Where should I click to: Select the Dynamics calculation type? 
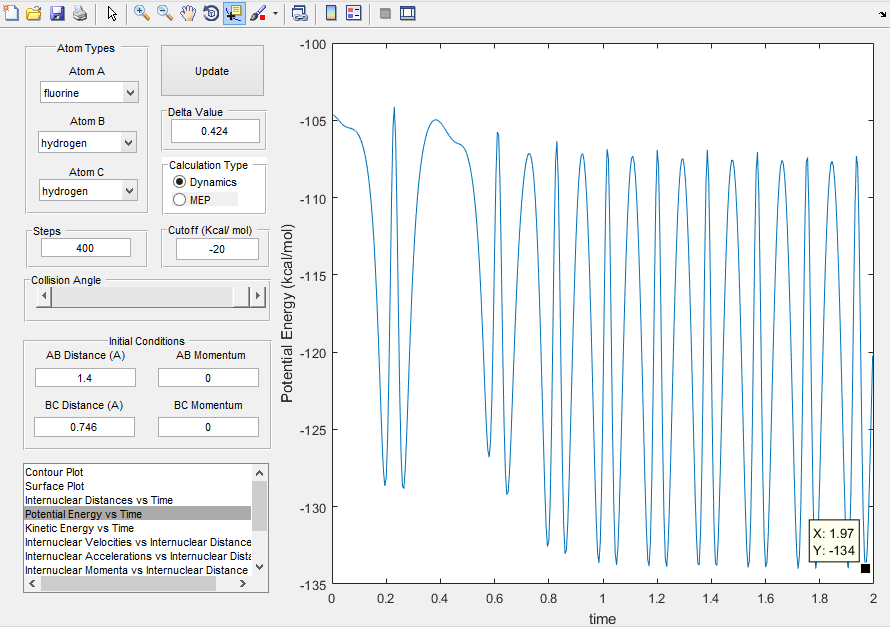coord(180,182)
